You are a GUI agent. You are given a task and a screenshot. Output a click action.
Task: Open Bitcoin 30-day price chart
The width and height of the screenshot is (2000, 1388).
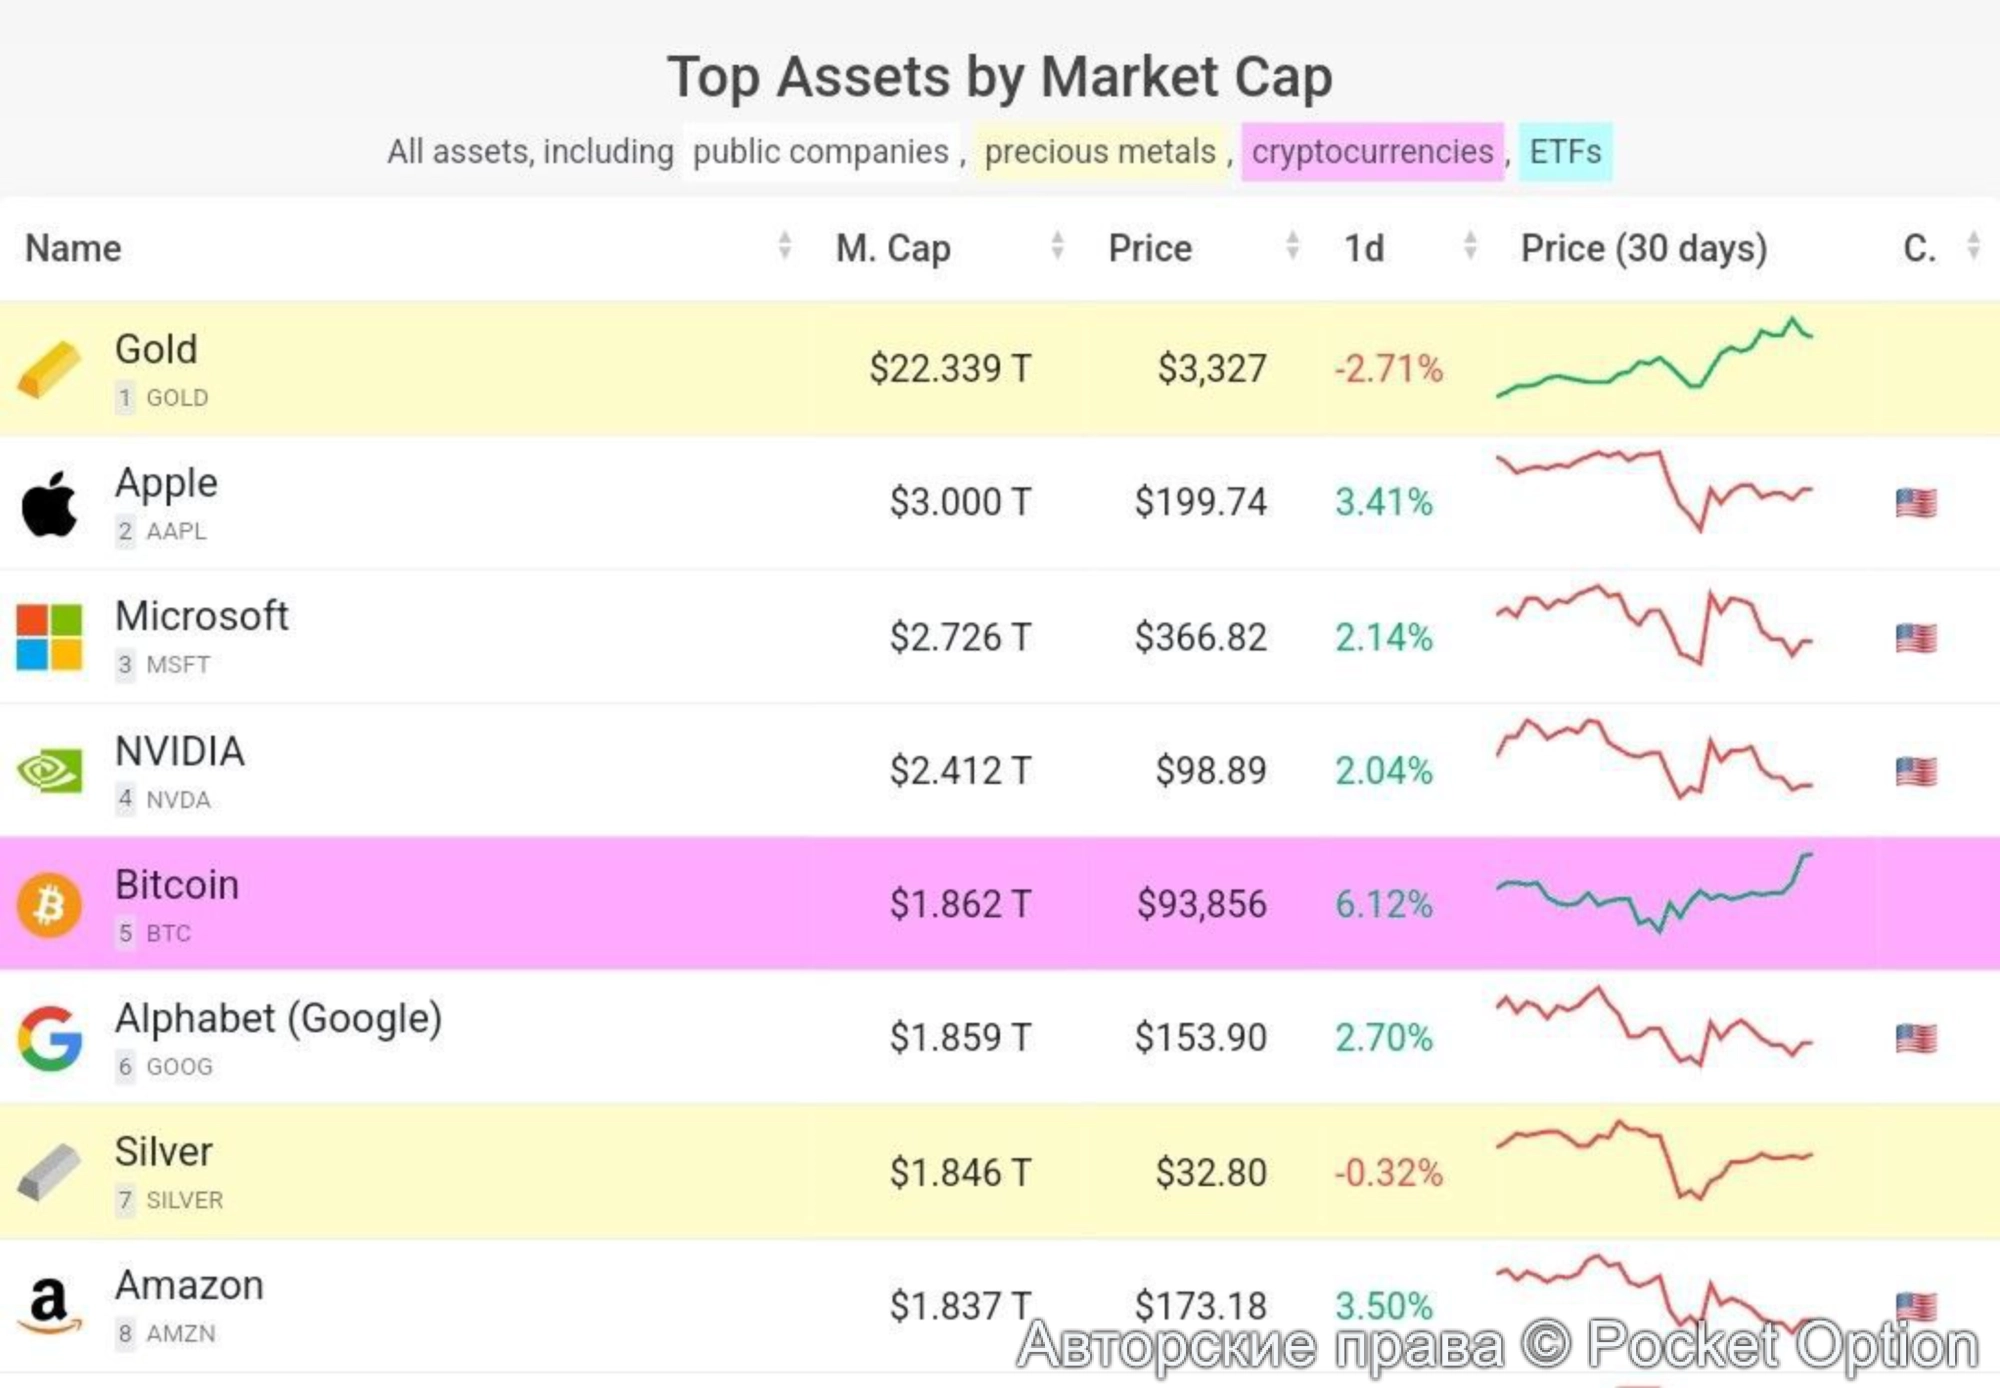pos(1654,893)
